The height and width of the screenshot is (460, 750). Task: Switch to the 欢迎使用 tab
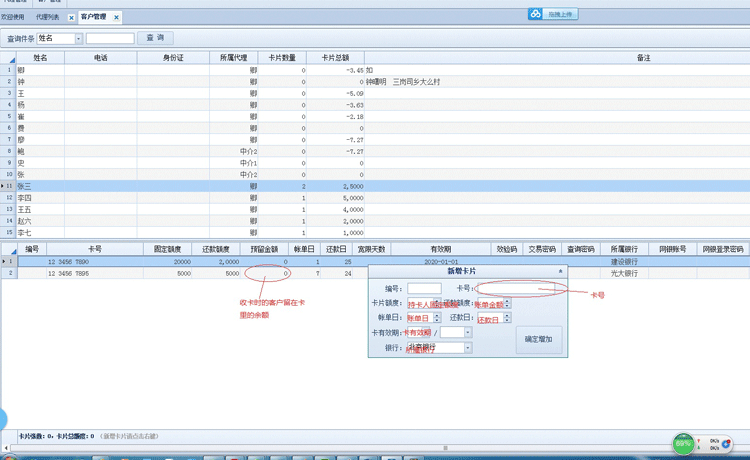15,18
